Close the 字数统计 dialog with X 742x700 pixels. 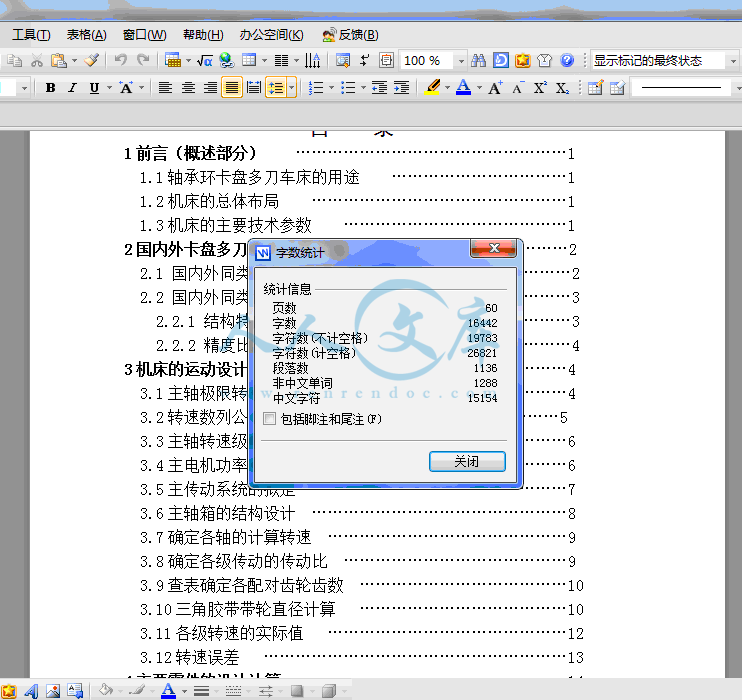tap(493, 248)
